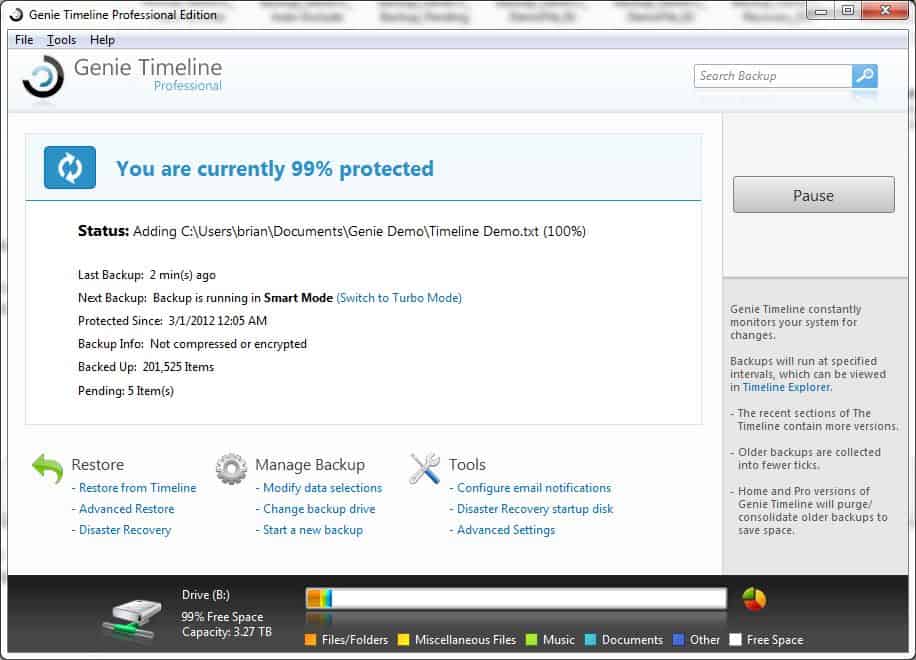The height and width of the screenshot is (660, 916).
Task: Click 'Last Backup: 2 min(s) ago'
Action: (x=147, y=275)
